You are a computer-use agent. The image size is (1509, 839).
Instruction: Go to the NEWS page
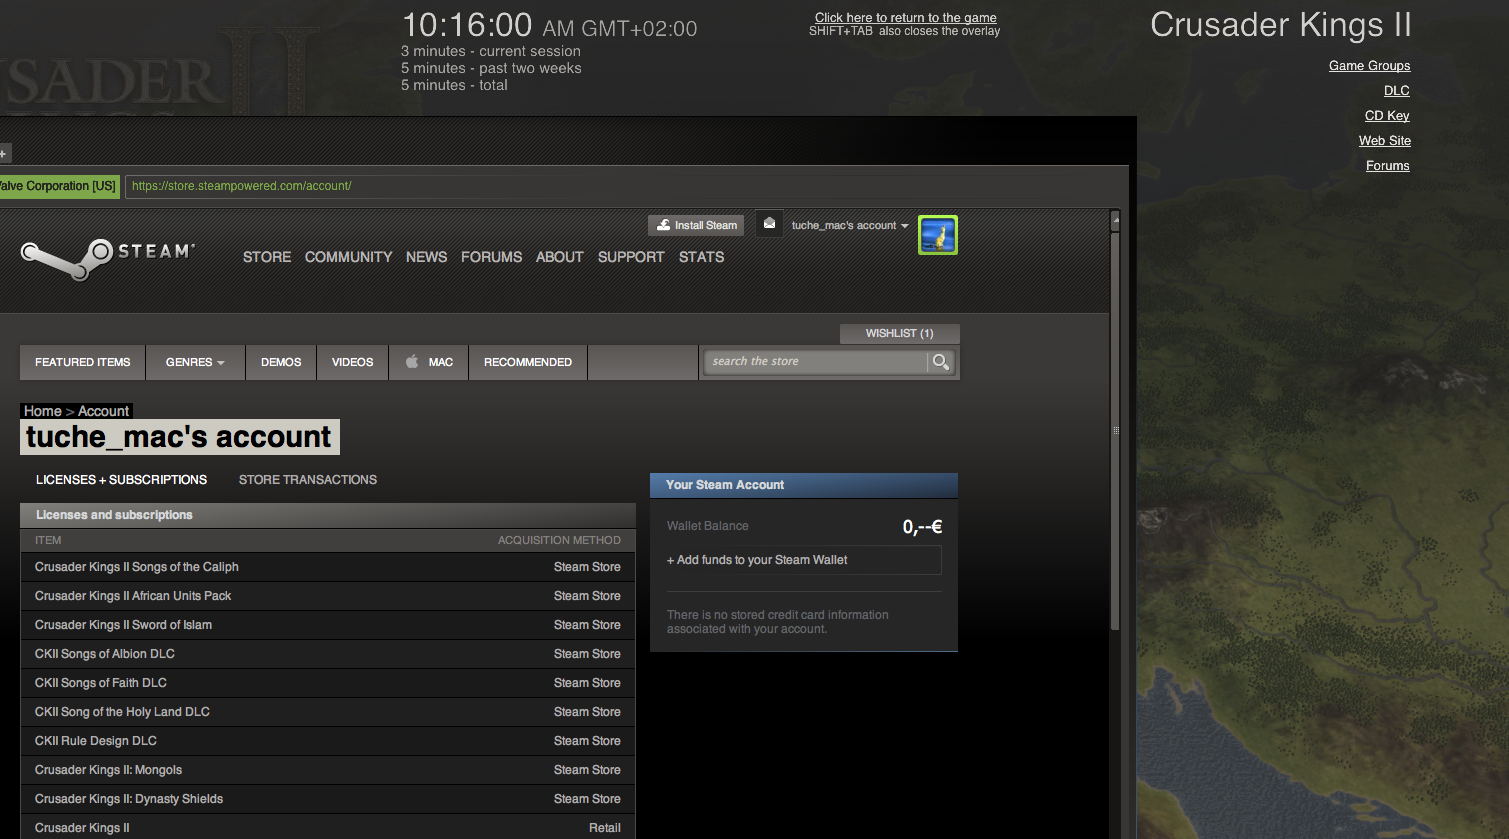[426, 257]
